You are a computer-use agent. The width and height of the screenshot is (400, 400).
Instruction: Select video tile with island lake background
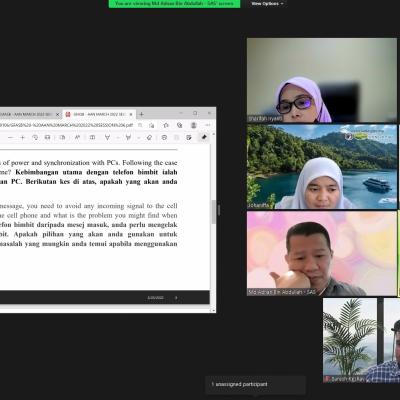click(322, 167)
